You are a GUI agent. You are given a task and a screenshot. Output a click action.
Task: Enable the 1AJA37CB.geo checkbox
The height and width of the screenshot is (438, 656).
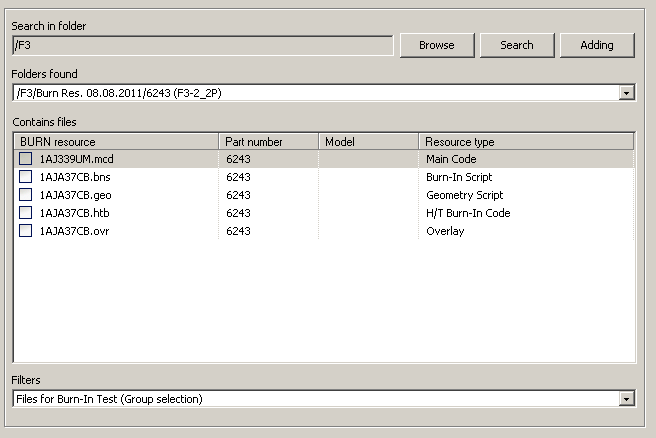coord(25,195)
